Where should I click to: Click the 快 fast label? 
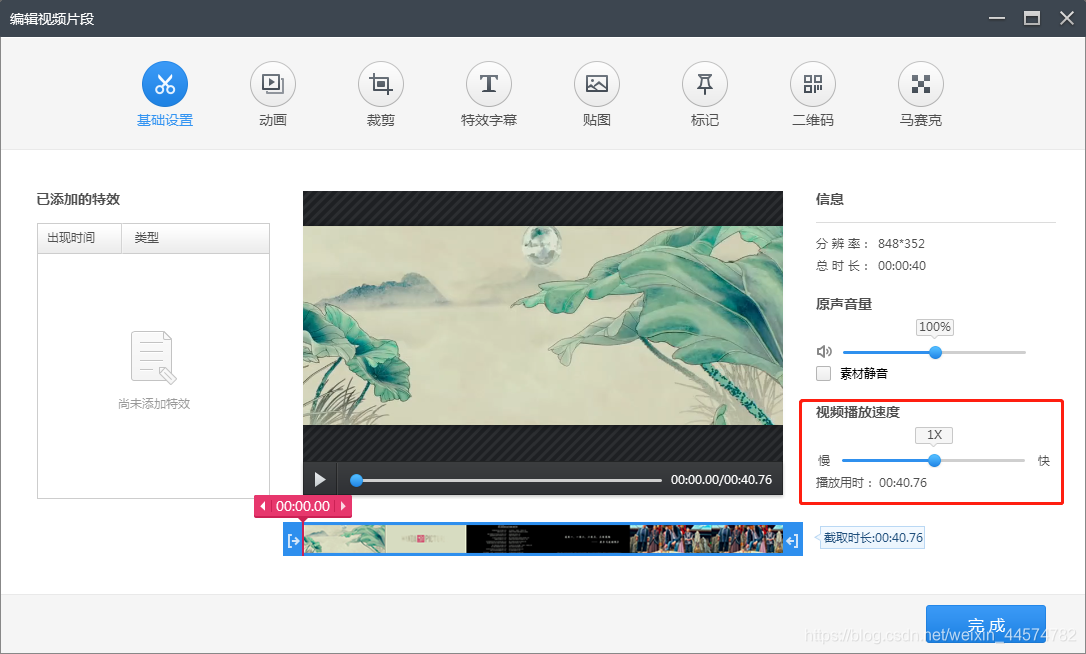(x=1044, y=461)
